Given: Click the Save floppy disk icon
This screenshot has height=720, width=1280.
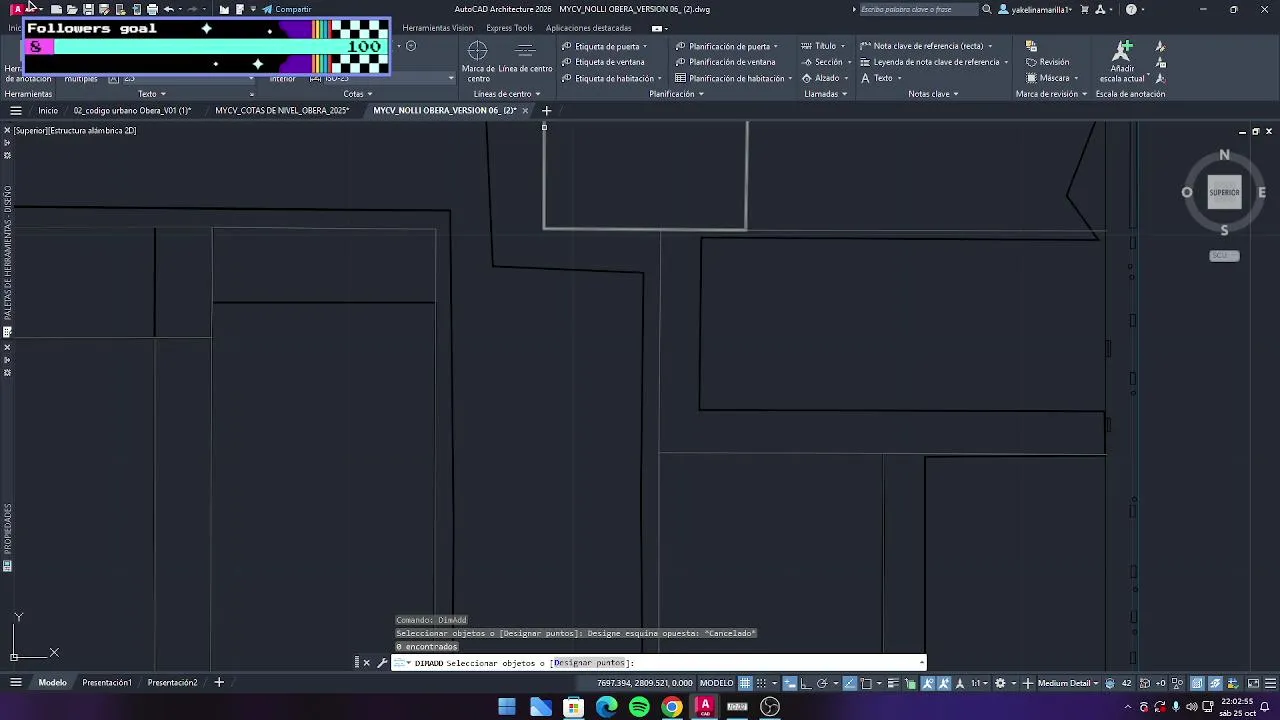Looking at the screenshot, I should tap(88, 9).
